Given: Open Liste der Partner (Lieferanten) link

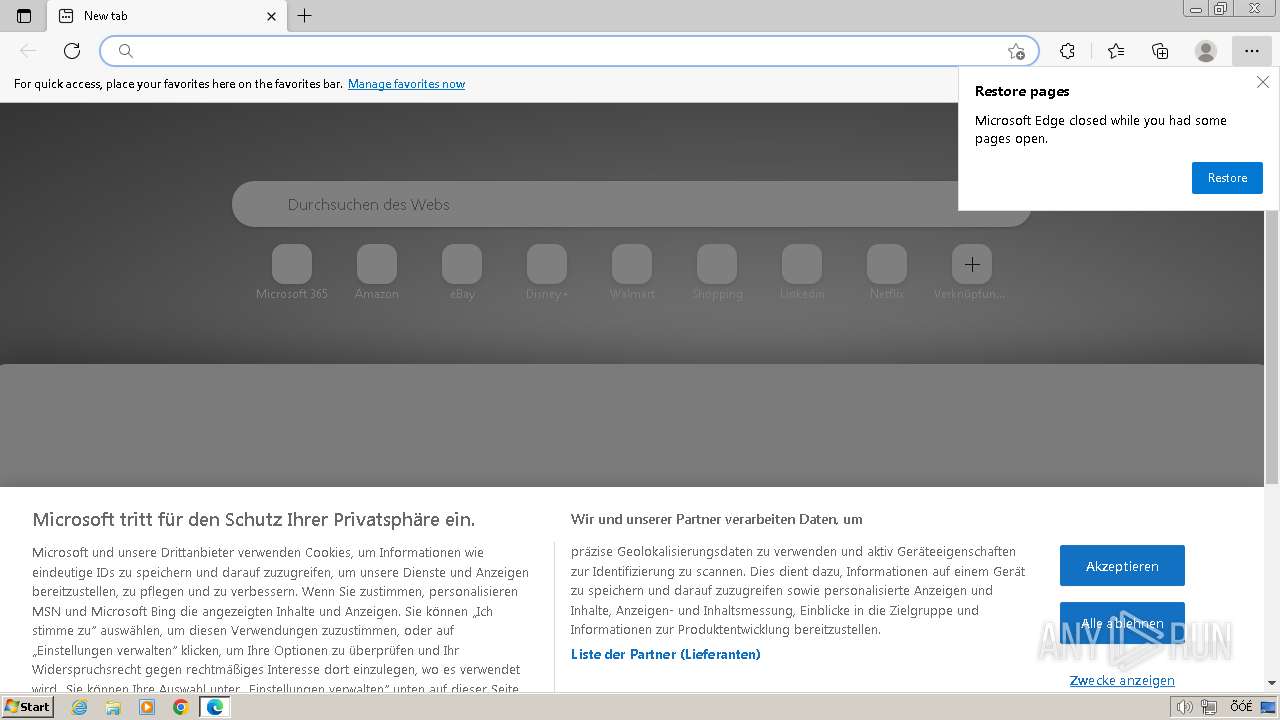Looking at the screenshot, I should pyautogui.click(x=665, y=654).
